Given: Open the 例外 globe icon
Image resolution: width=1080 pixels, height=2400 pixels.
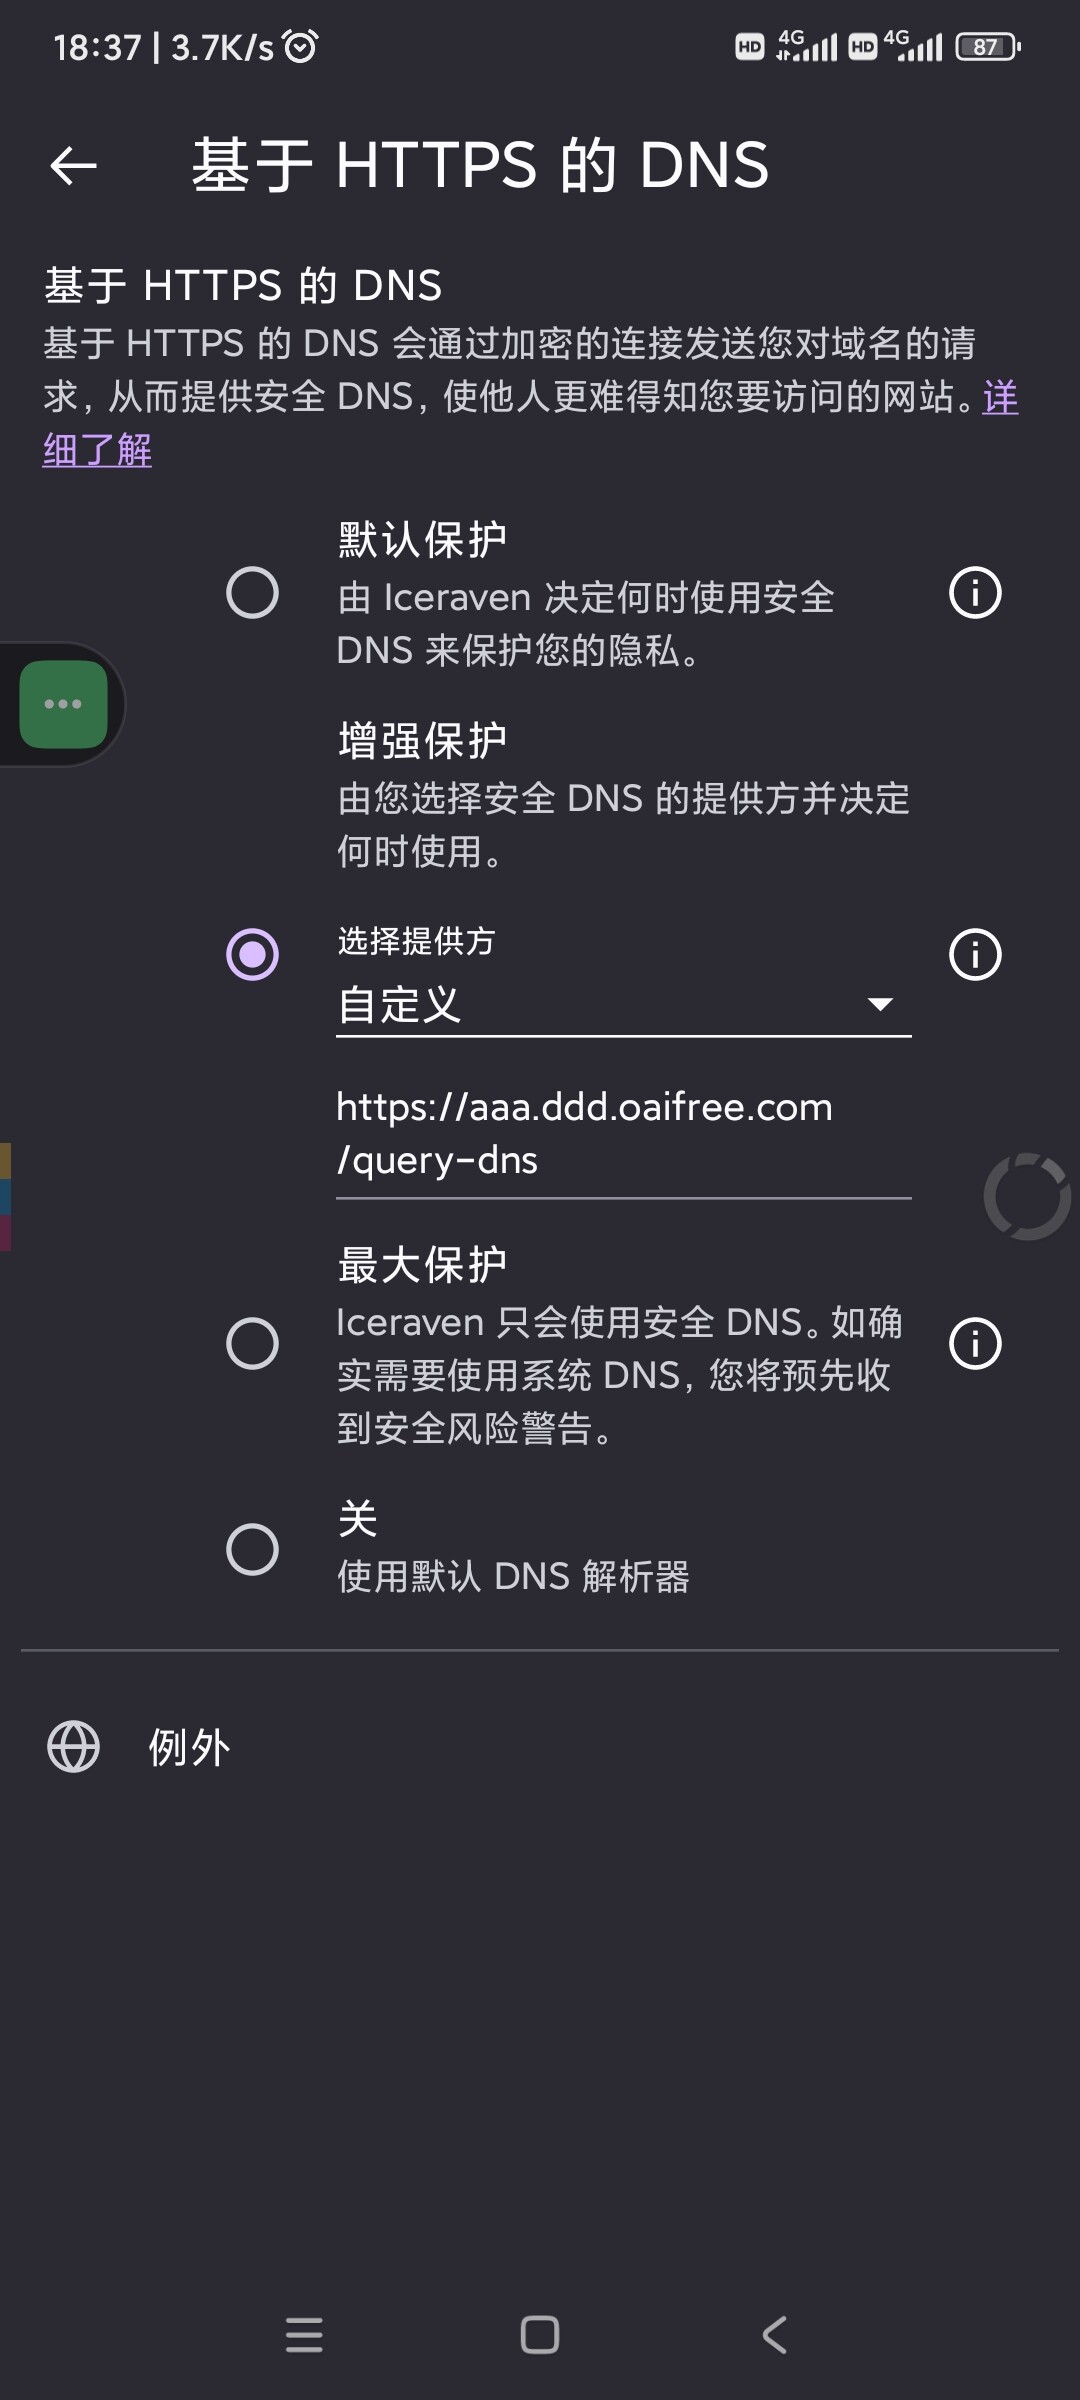Looking at the screenshot, I should [74, 1747].
